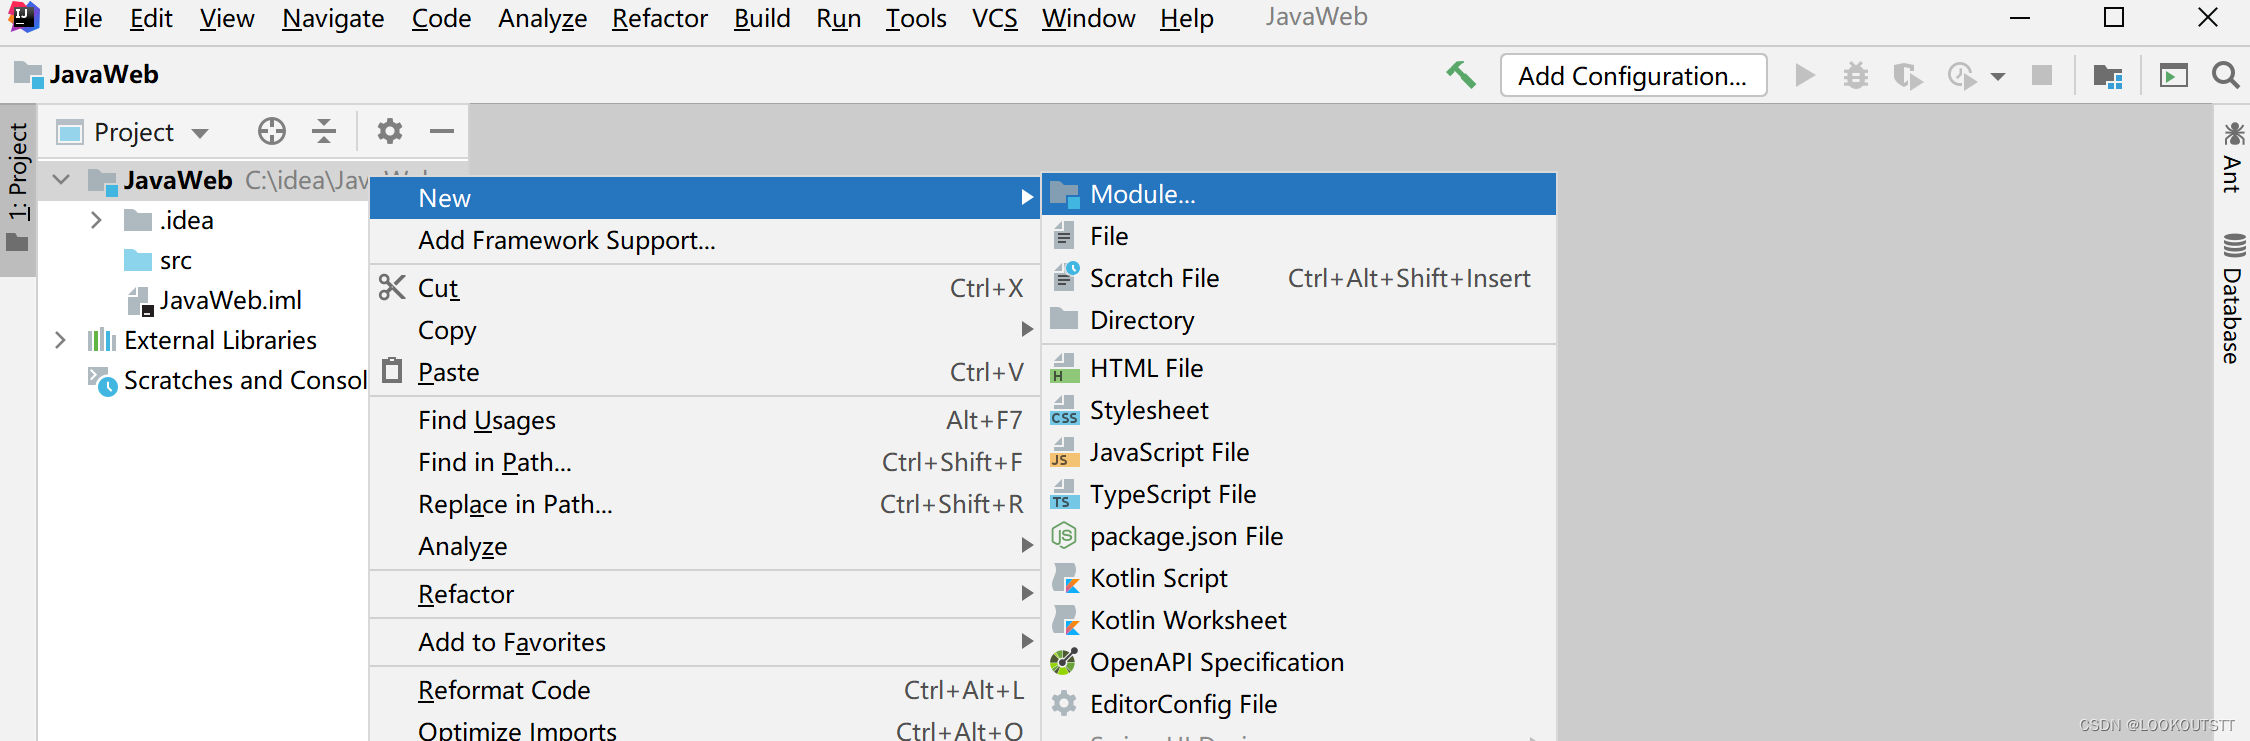This screenshot has height=741, width=2250.
Task: Select JavaScript File in New submenu
Action: click(1299, 452)
